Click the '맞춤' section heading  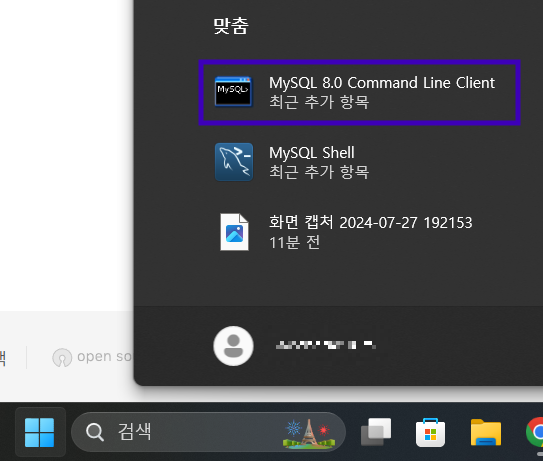coord(231,26)
